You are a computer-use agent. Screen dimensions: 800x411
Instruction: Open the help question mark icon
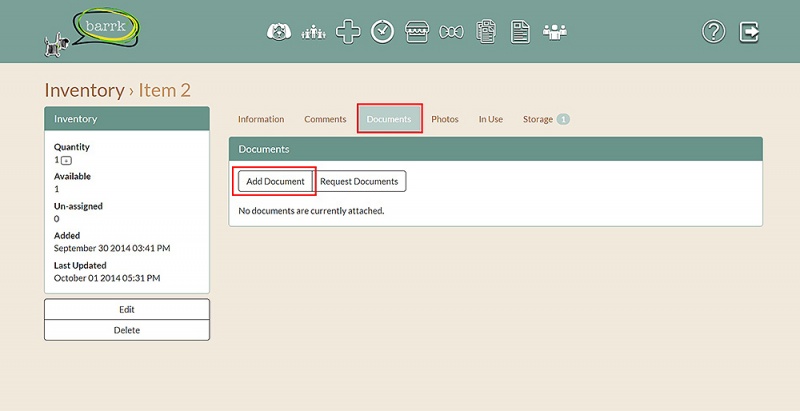pyautogui.click(x=713, y=32)
